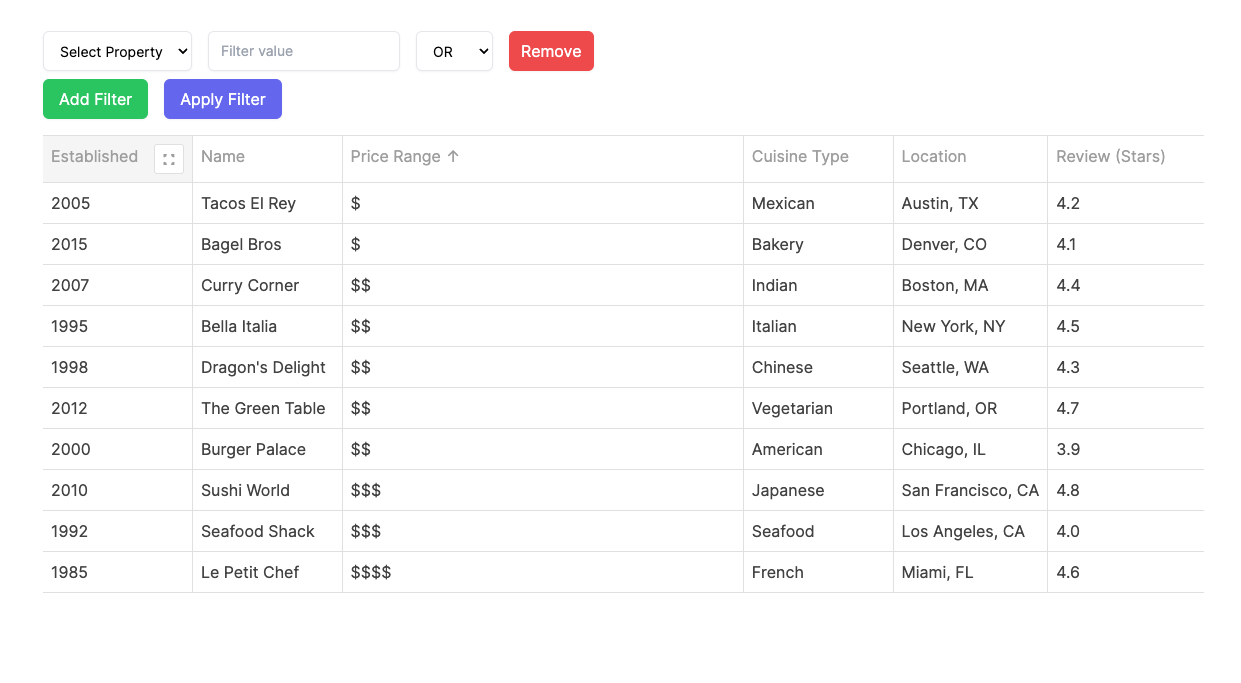Click the Seafood Shack location cell
1241x683 pixels.
(962, 531)
